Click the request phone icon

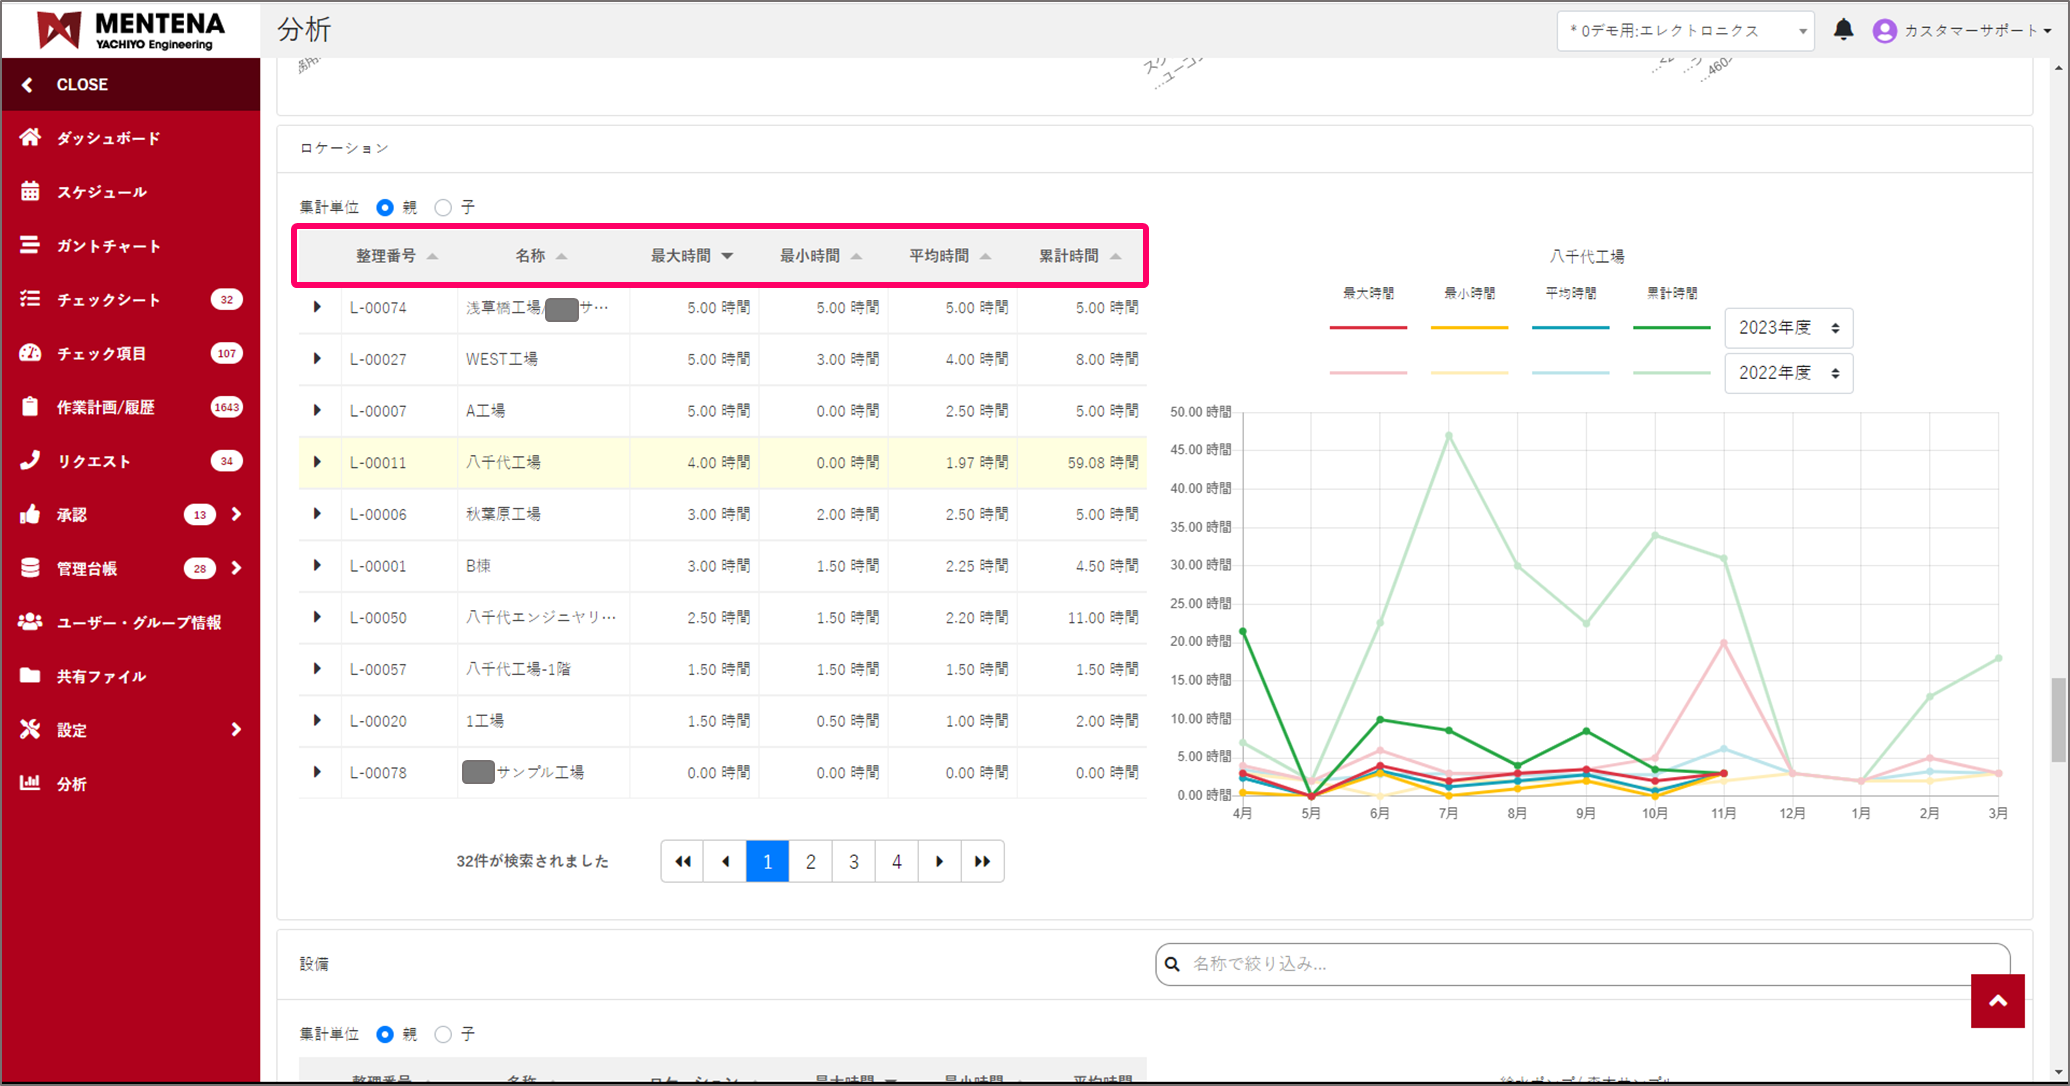[30, 460]
